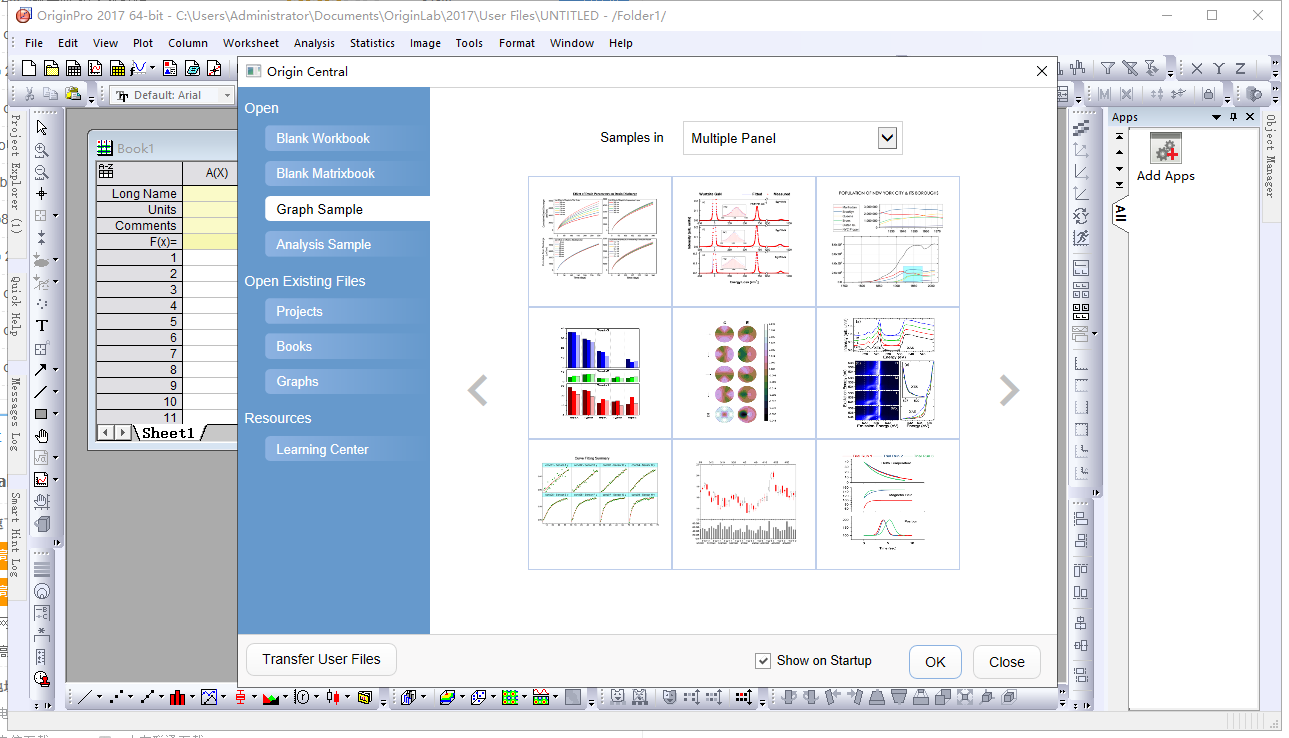Viewport: 1289px width, 738px height.
Task: Click the Line+Symbol plot icon
Action: 149,697
